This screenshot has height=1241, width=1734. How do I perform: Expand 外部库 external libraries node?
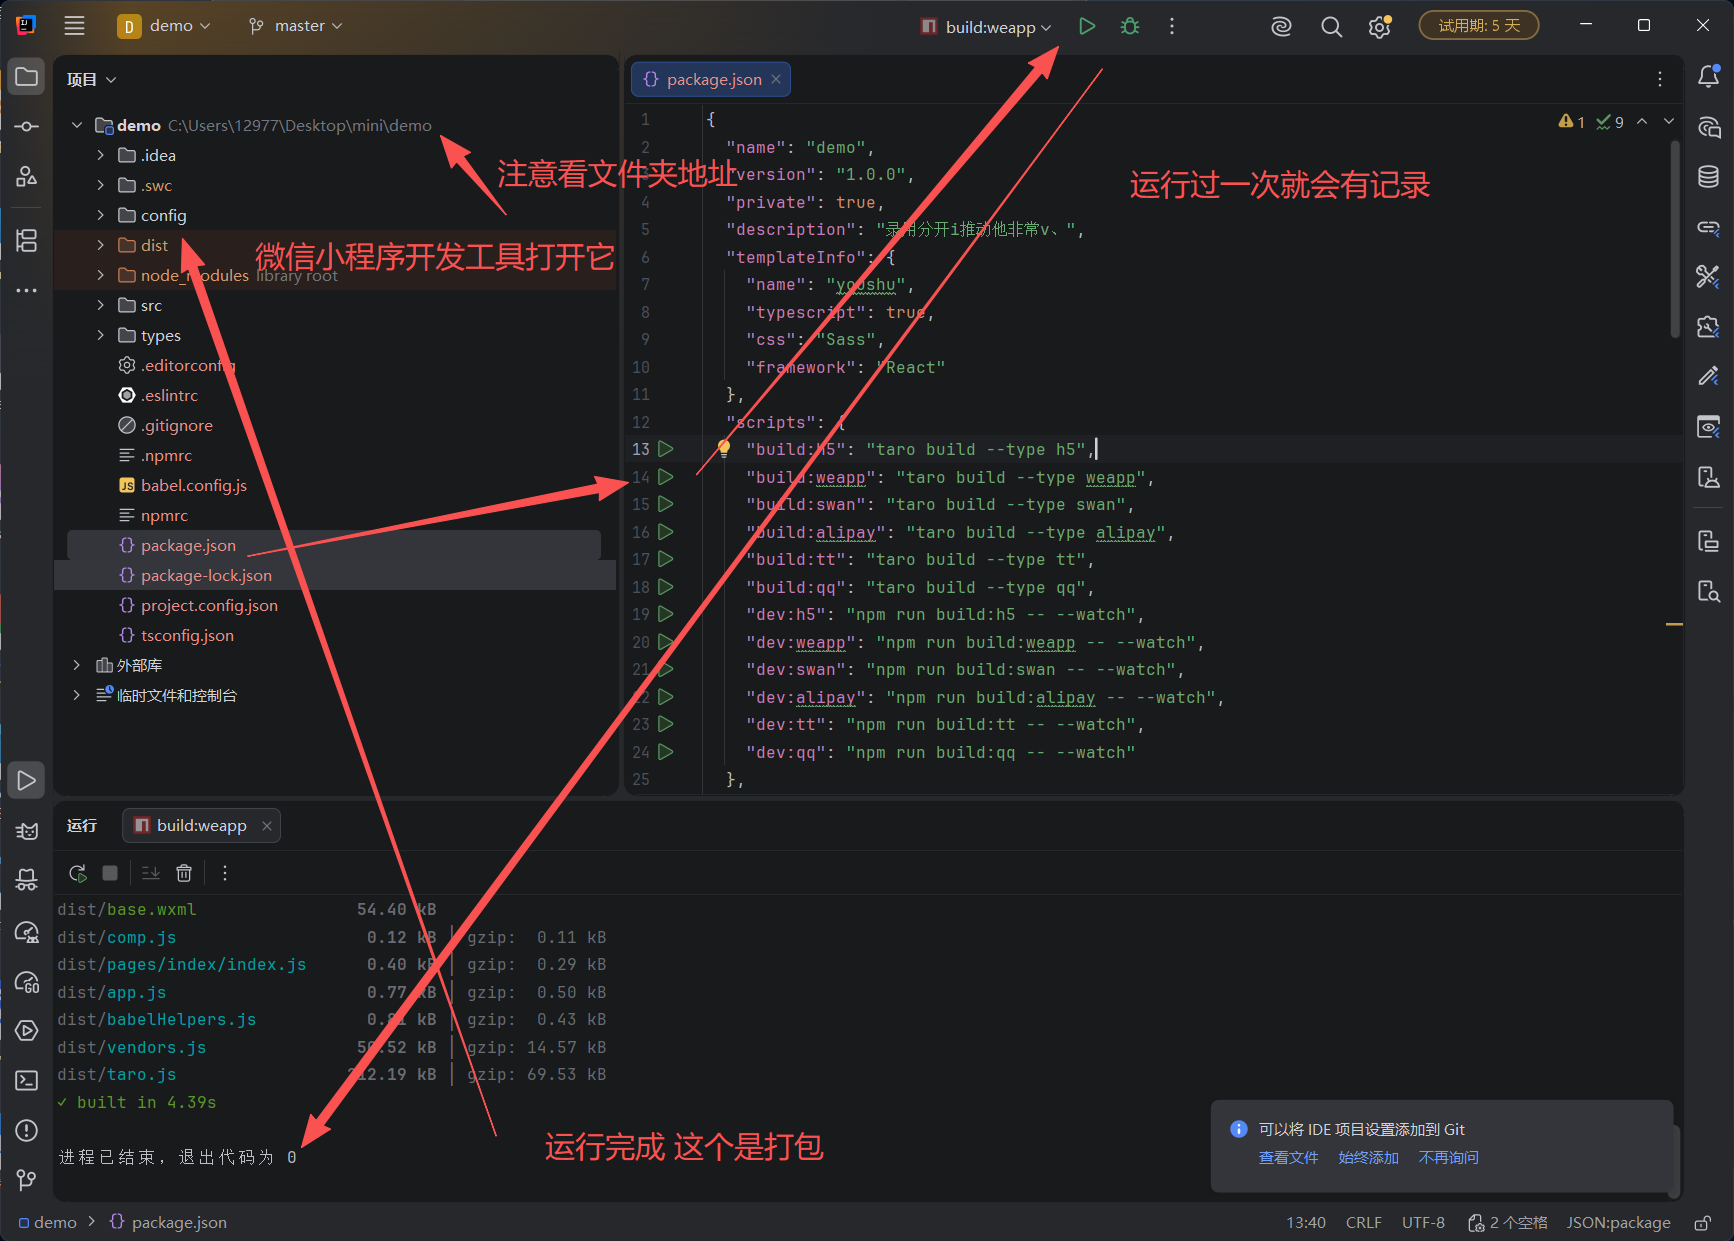click(77, 665)
